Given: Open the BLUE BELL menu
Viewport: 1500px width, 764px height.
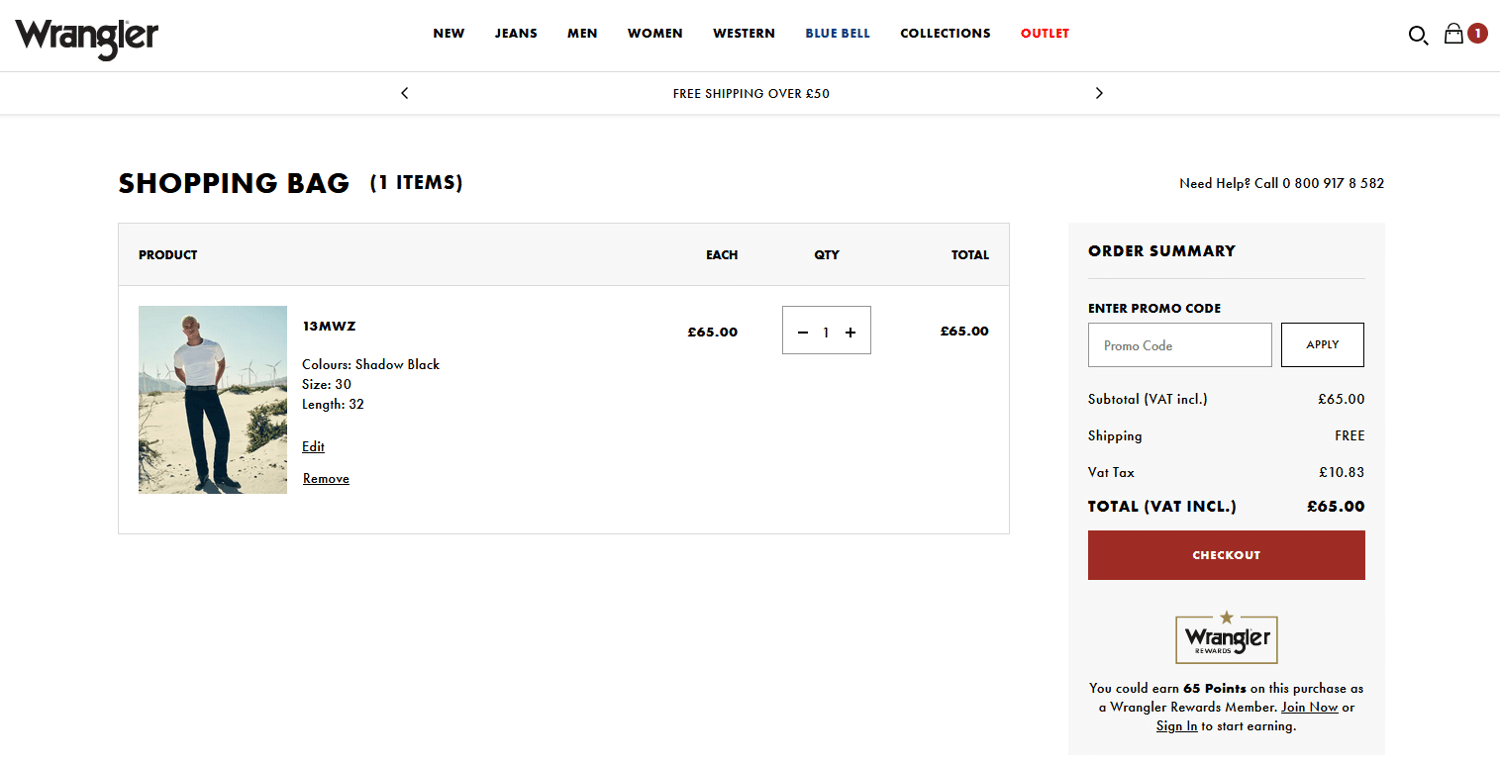Looking at the screenshot, I should point(838,33).
